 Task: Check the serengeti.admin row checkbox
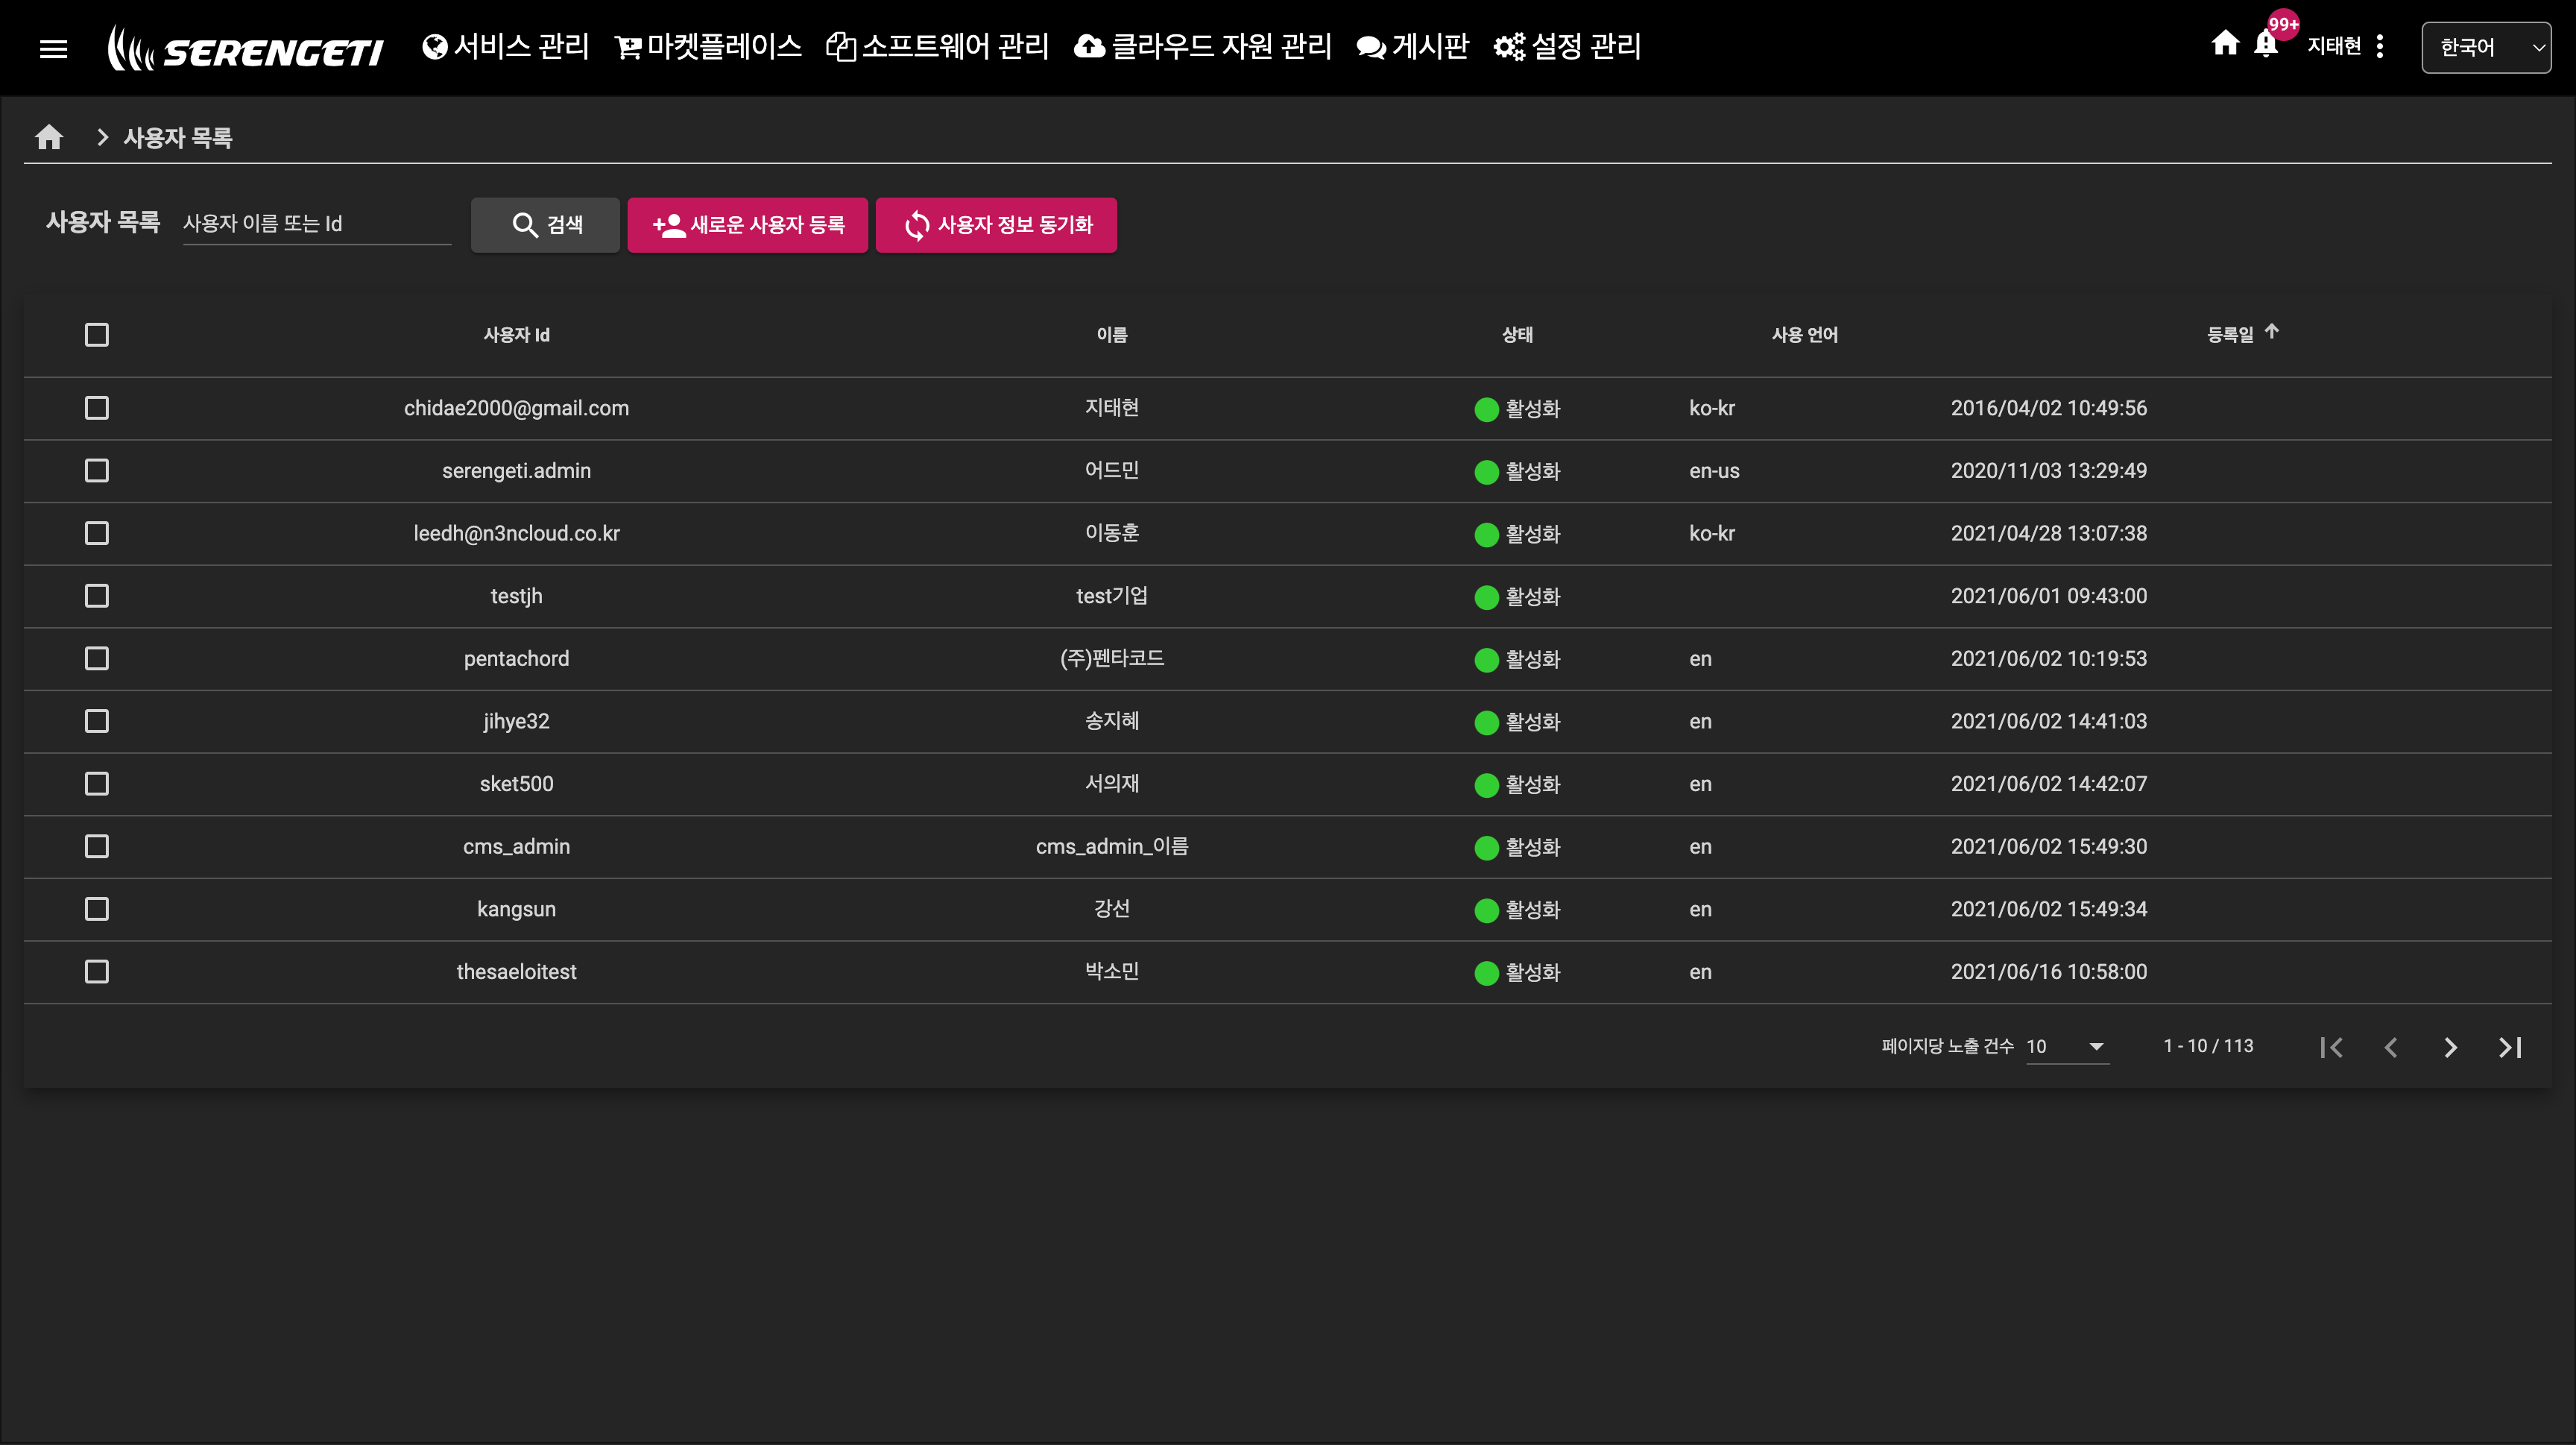pyautogui.click(x=97, y=471)
